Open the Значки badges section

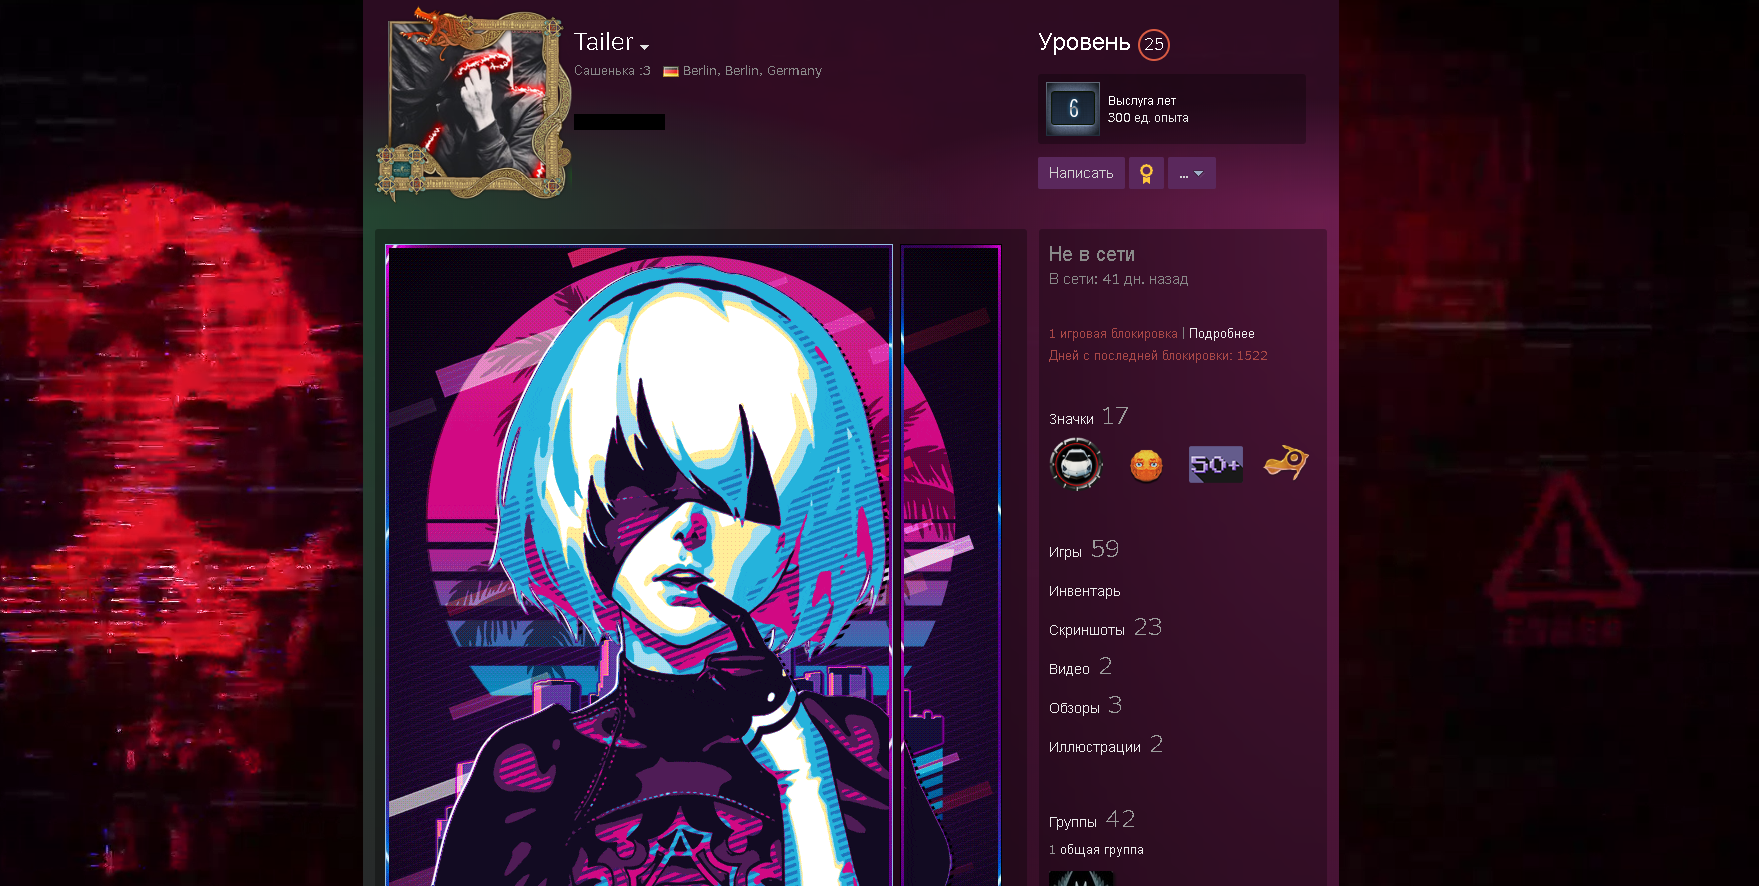point(1089,417)
